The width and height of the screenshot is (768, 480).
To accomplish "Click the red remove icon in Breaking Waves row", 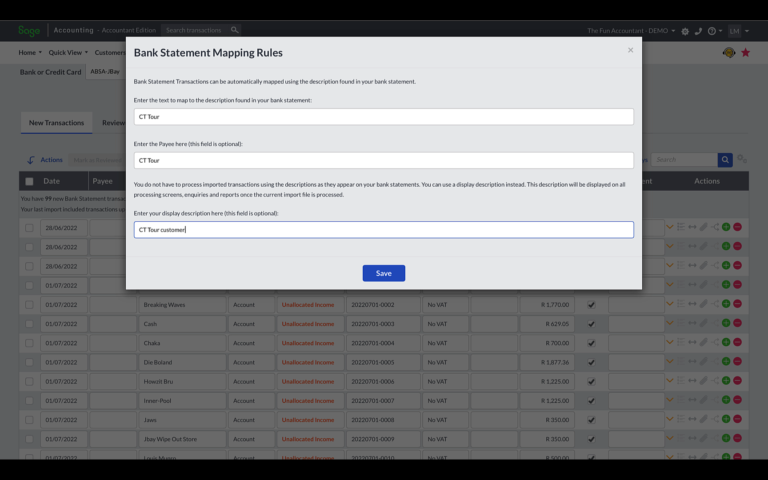I will click(x=737, y=304).
